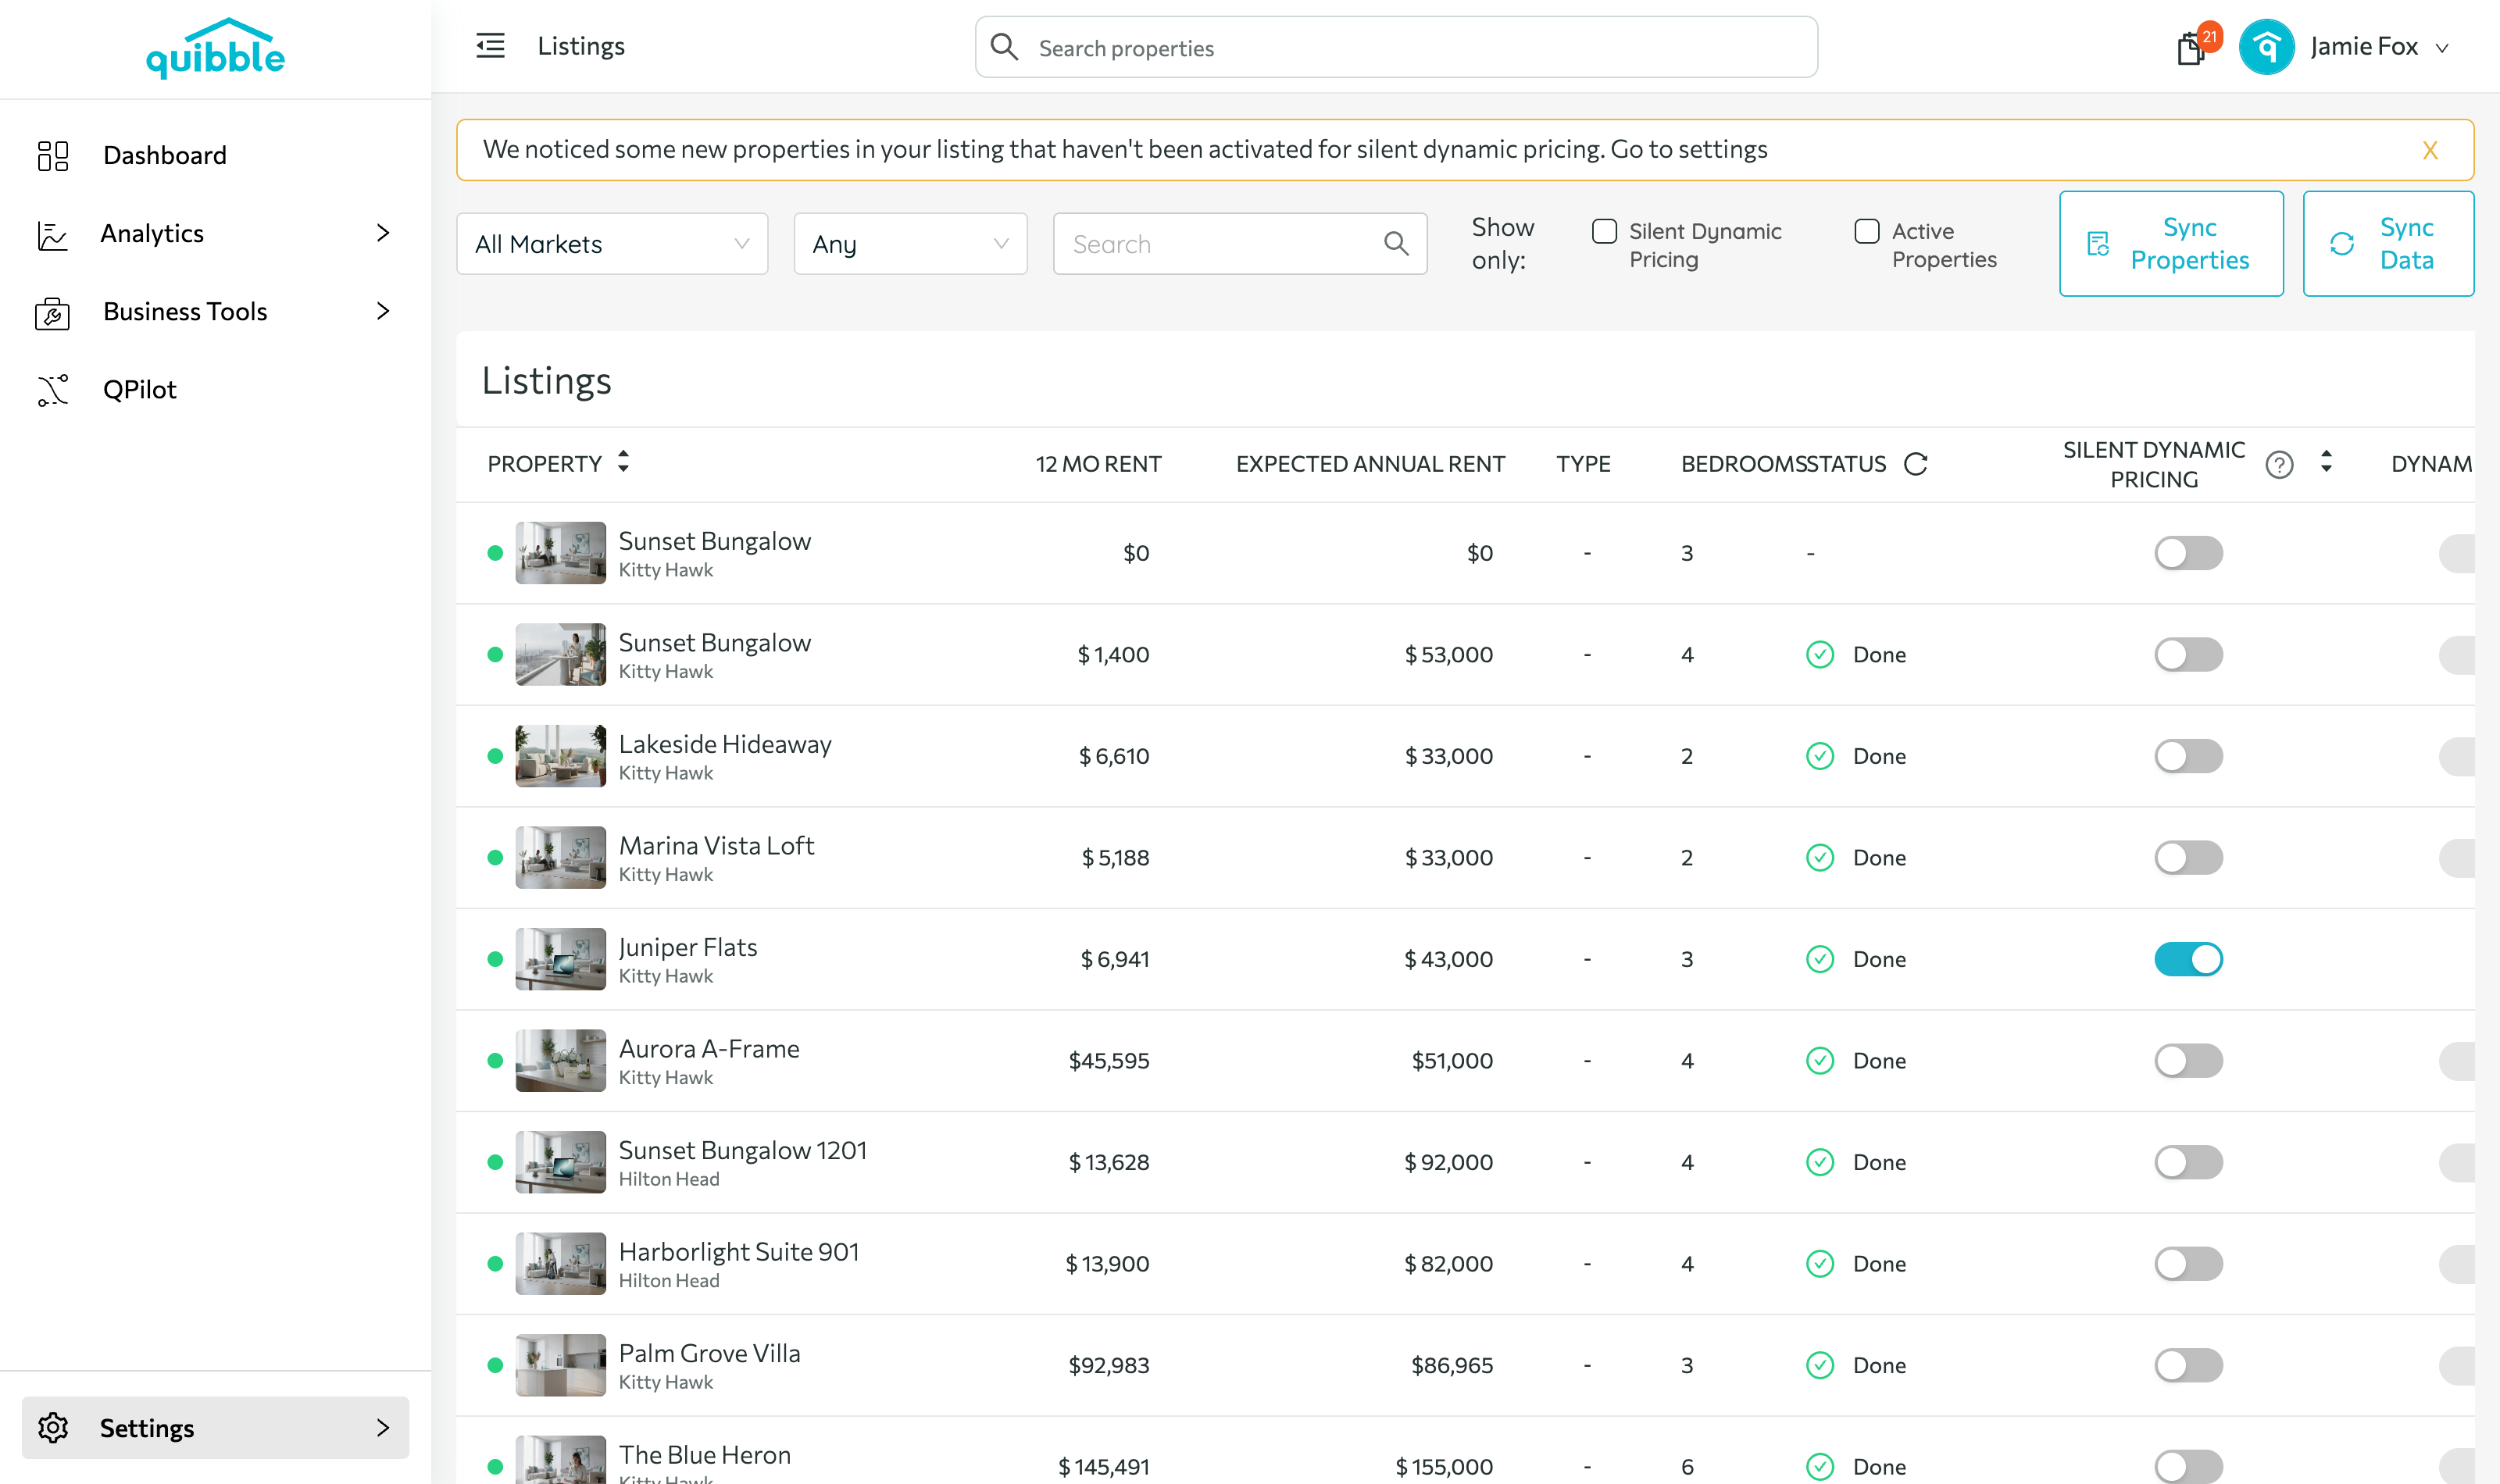The width and height of the screenshot is (2500, 1484).
Task: Expand the Business Tools submenu chevron
Action: point(383,311)
